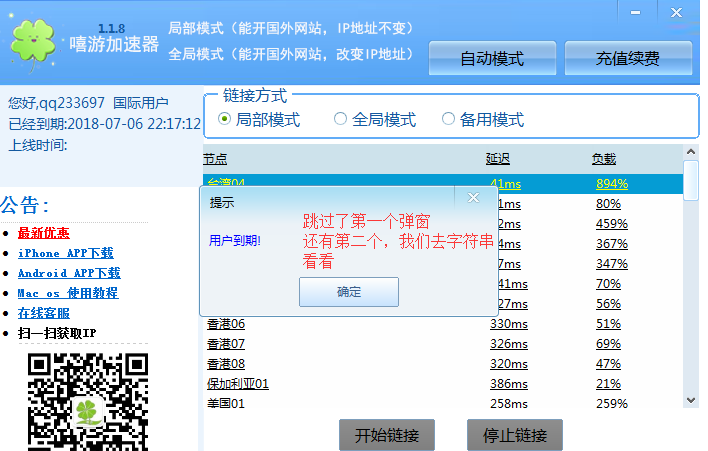Open the Mac os 使用教程 link
The height and width of the screenshot is (451, 708).
click(67, 293)
